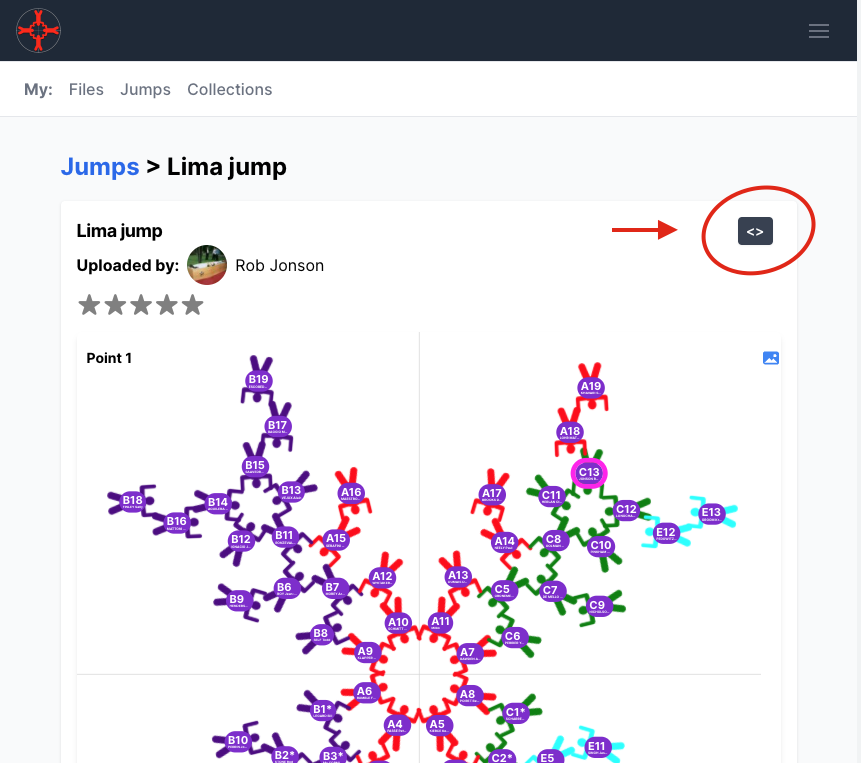Click the B18 jumper on far left

coord(133,501)
